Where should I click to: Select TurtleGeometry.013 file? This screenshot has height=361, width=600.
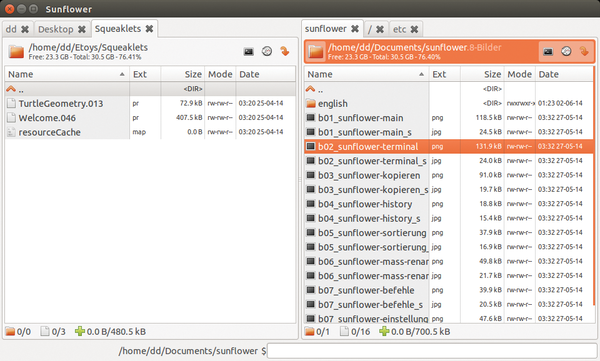(150, 103)
